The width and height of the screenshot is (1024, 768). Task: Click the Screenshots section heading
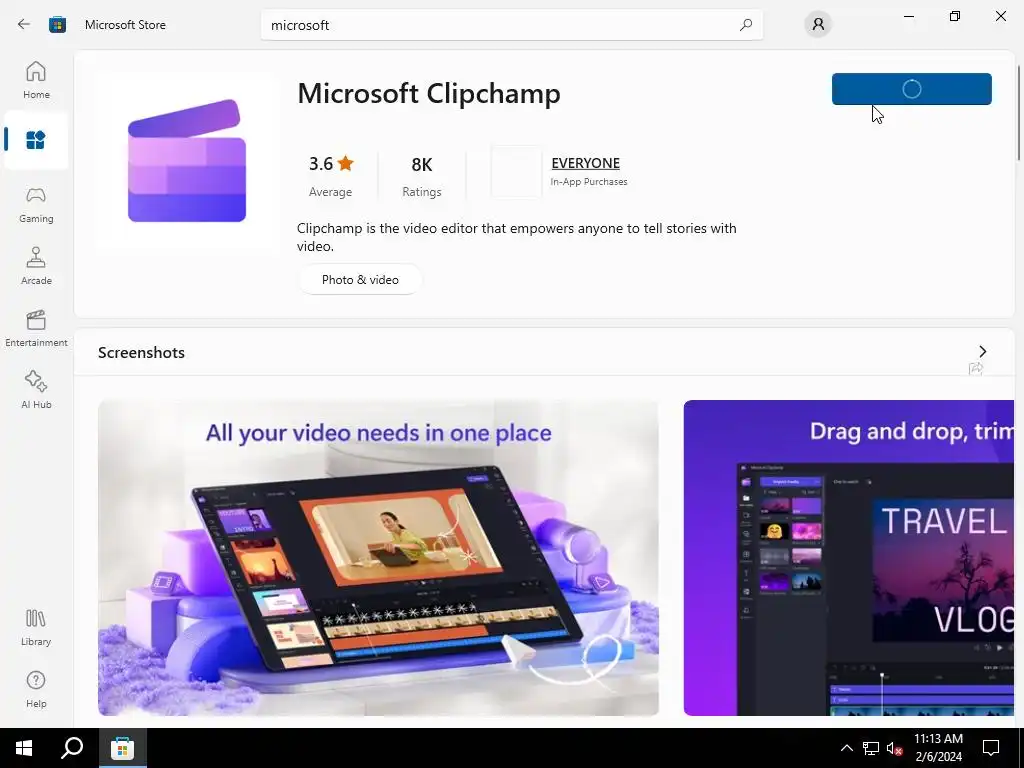tap(141, 353)
